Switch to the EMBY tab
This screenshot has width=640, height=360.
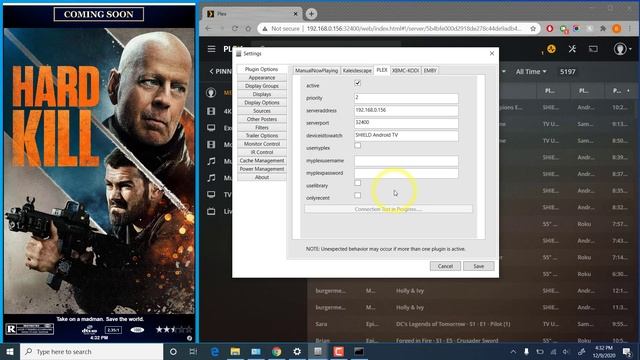430,71
